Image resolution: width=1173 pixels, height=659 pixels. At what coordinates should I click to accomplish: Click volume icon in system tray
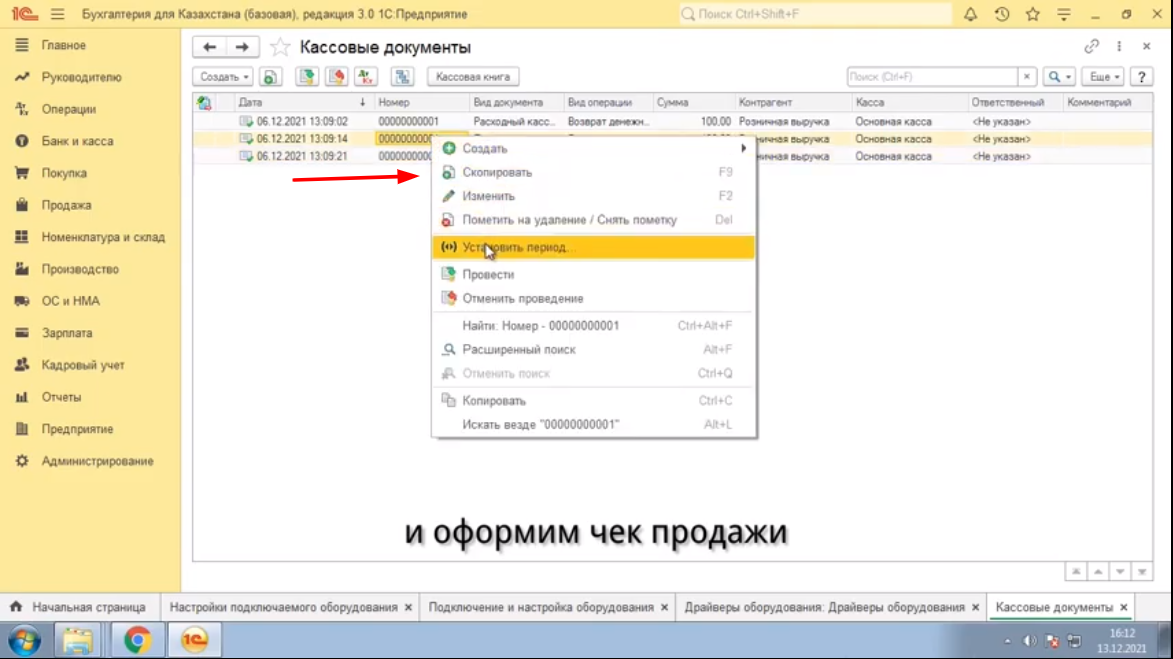(x=1029, y=641)
